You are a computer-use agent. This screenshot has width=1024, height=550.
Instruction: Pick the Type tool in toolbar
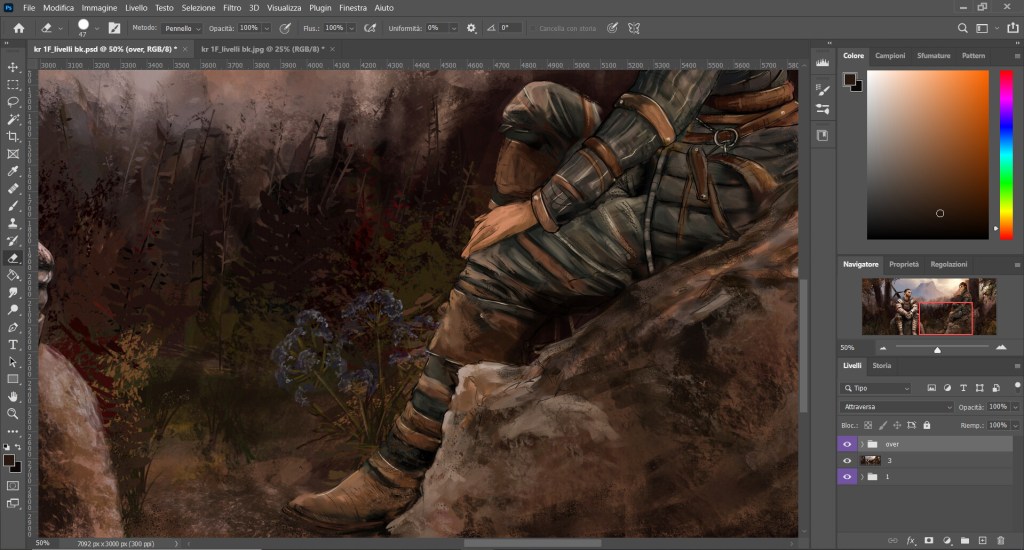[13, 344]
